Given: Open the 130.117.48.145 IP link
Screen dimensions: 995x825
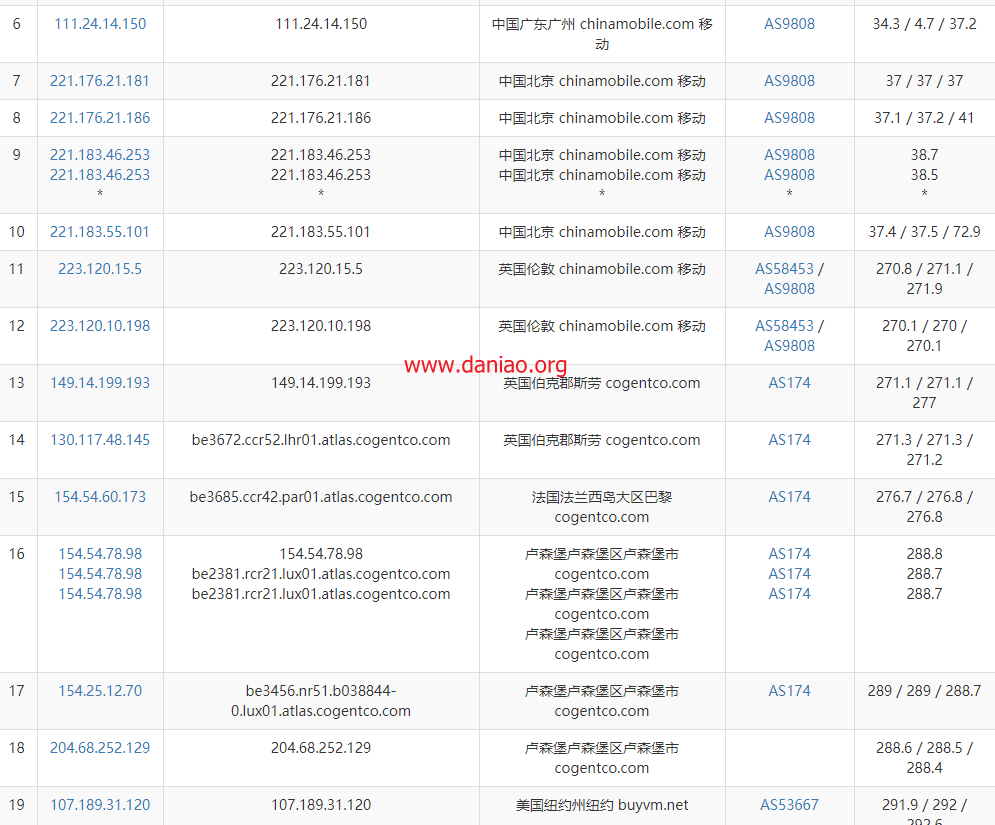Looking at the screenshot, I should click(100, 440).
